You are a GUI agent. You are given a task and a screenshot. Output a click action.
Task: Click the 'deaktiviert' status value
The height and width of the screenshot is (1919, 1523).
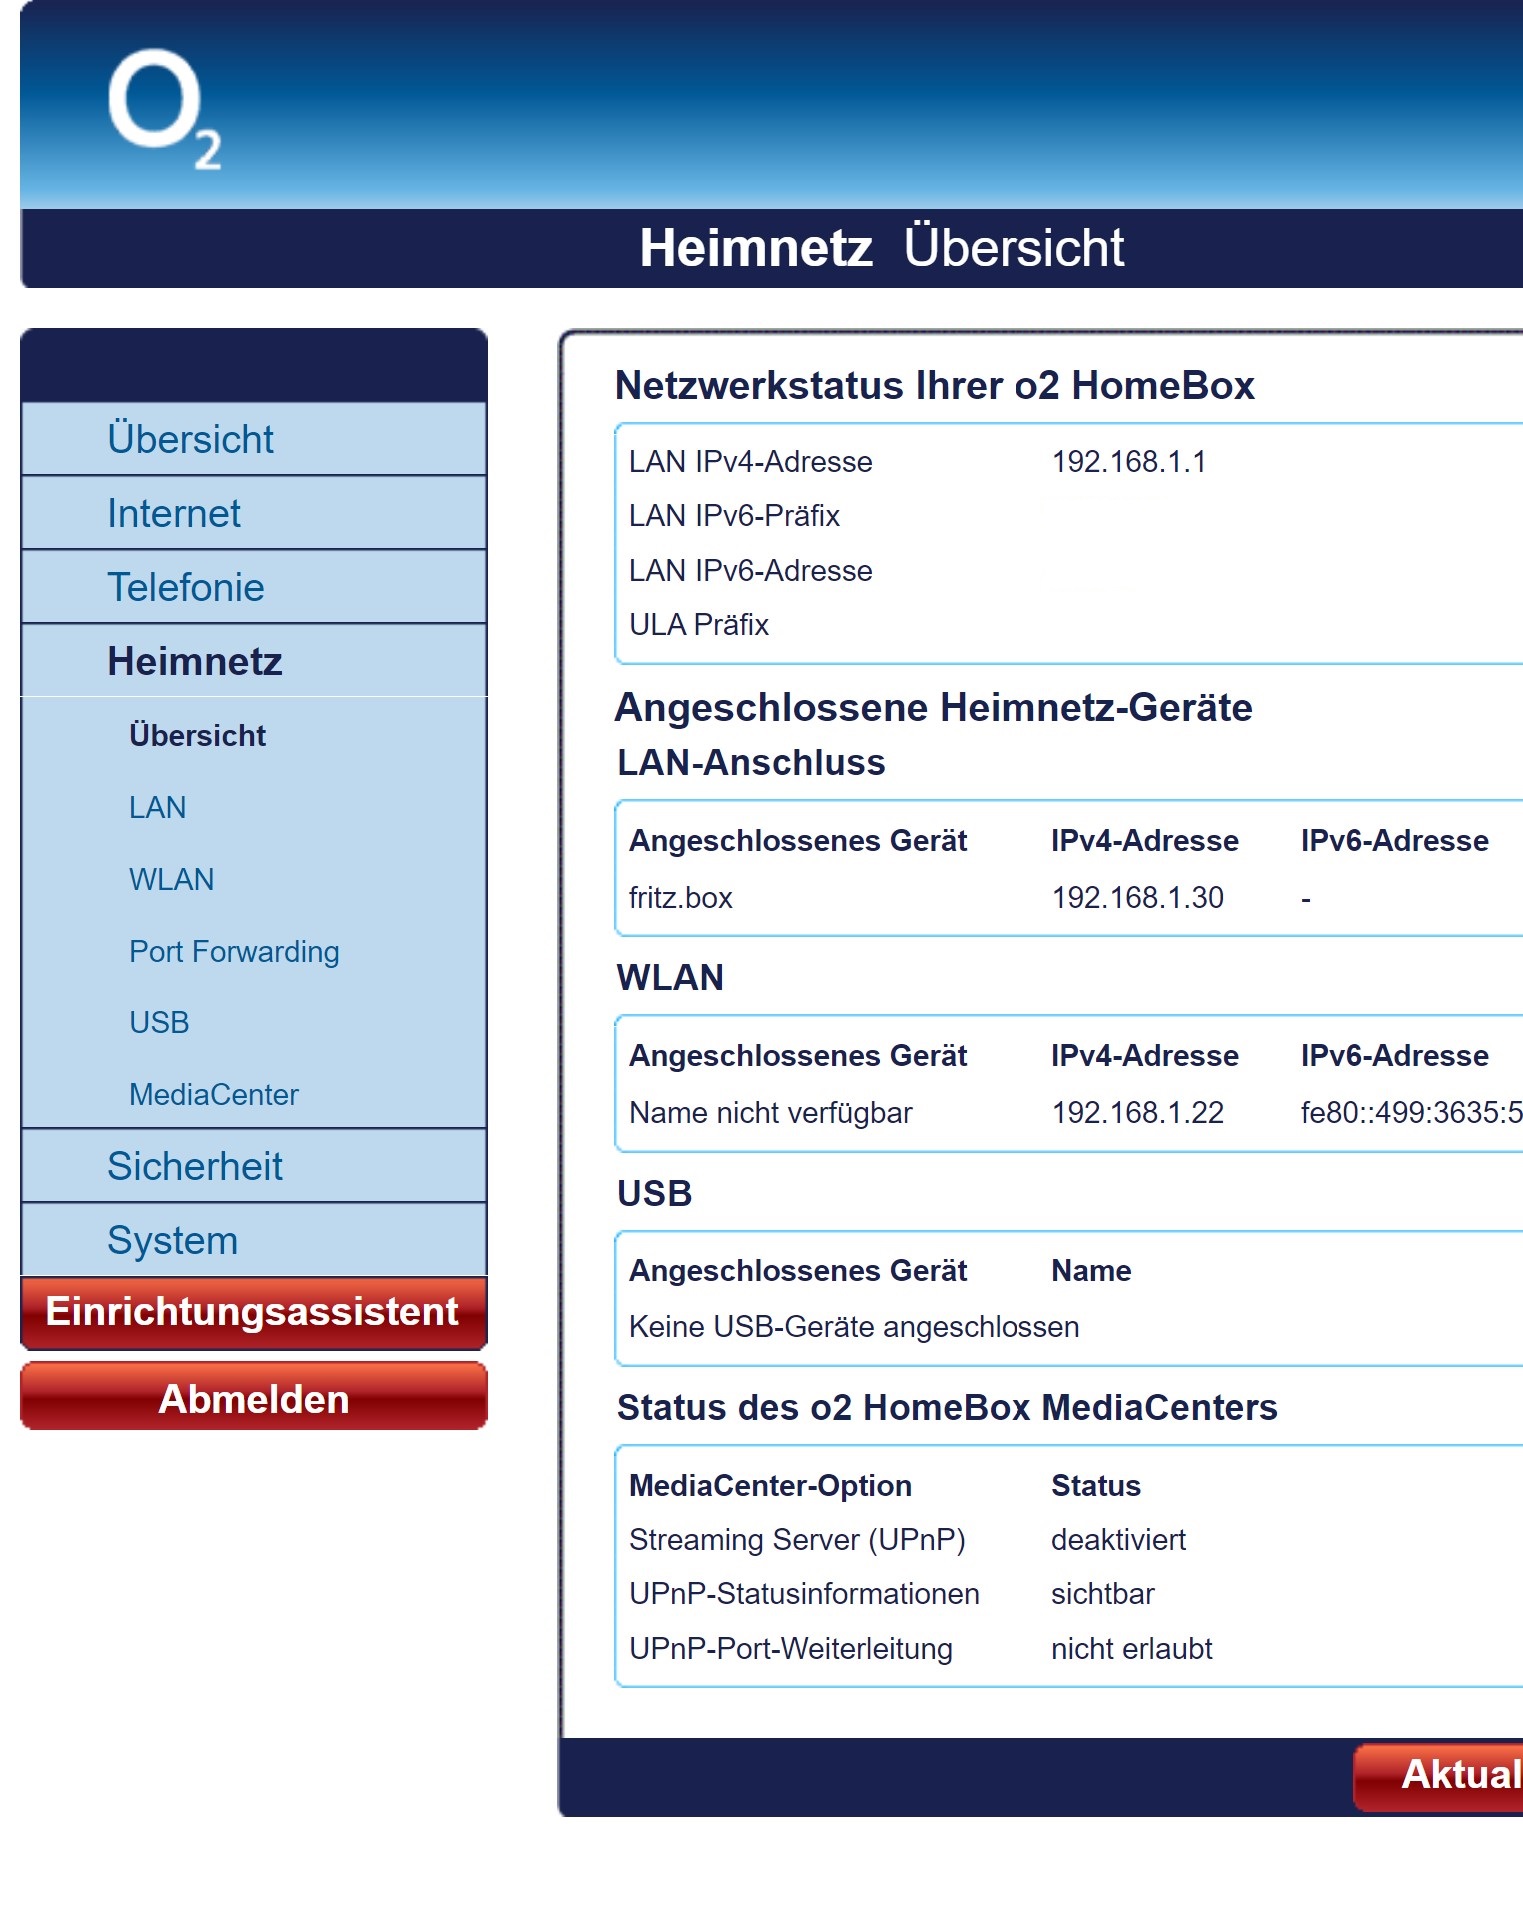pyautogui.click(x=1118, y=1540)
